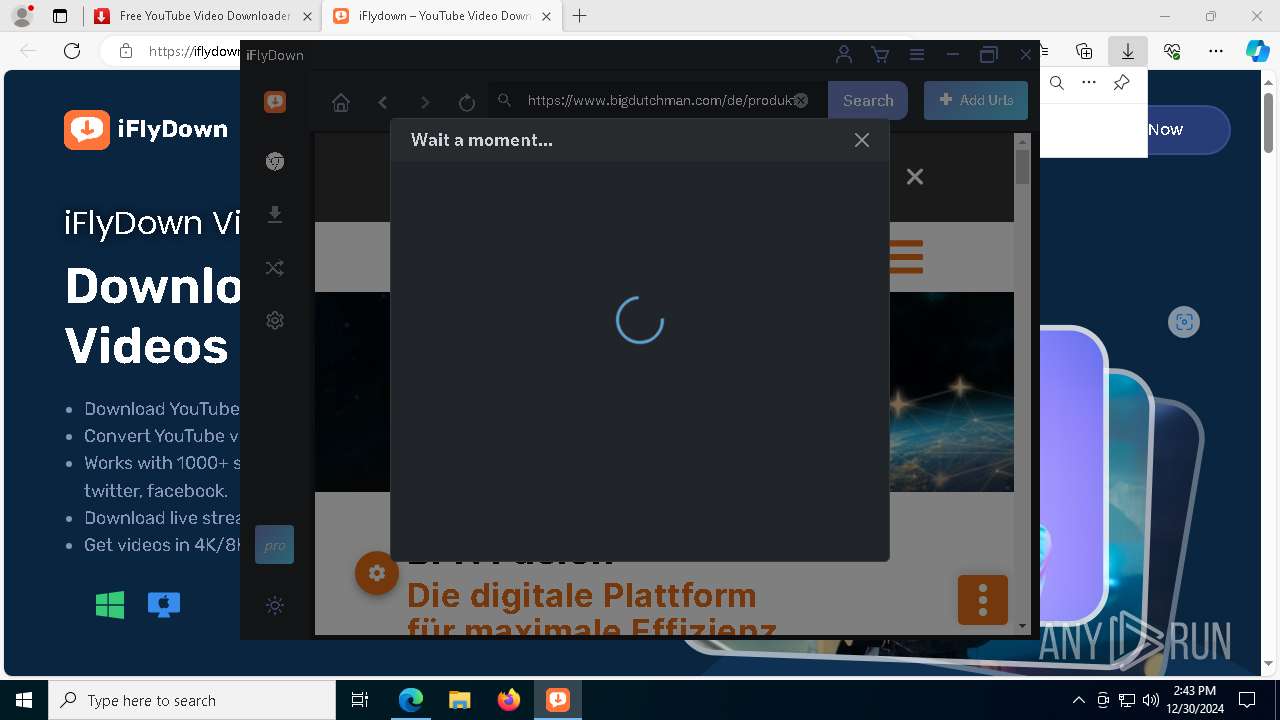1280x720 pixels.
Task: Open the Copilot sidebar icon
Action: [x=1258, y=51]
